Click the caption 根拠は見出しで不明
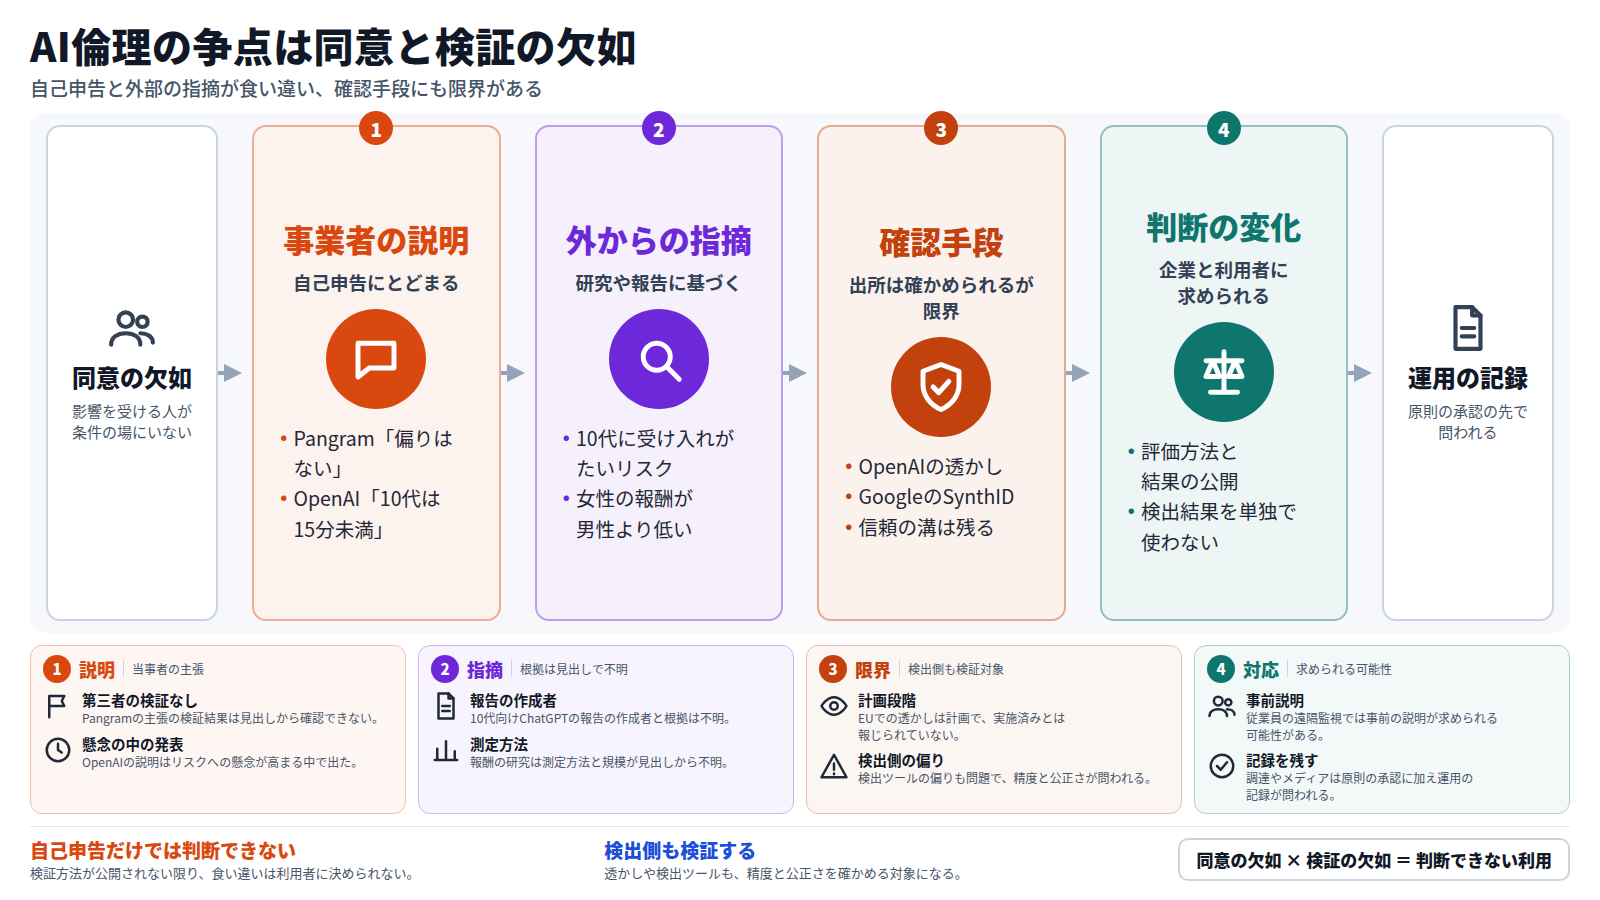 pyautogui.click(x=574, y=670)
